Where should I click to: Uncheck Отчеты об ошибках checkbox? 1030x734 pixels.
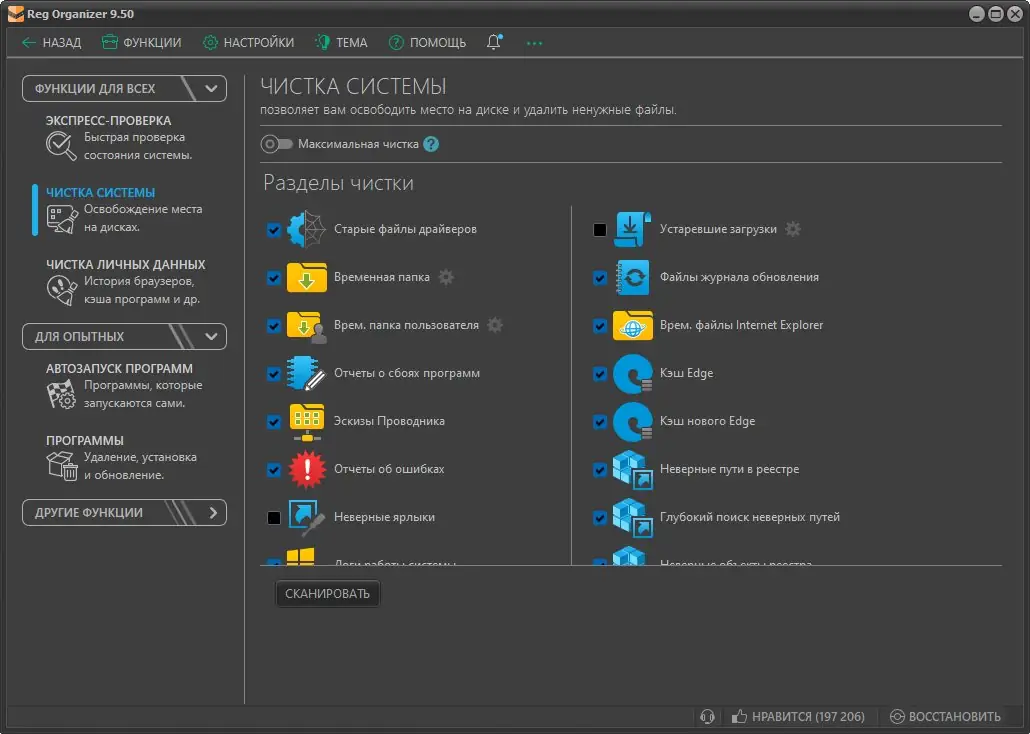coord(274,470)
